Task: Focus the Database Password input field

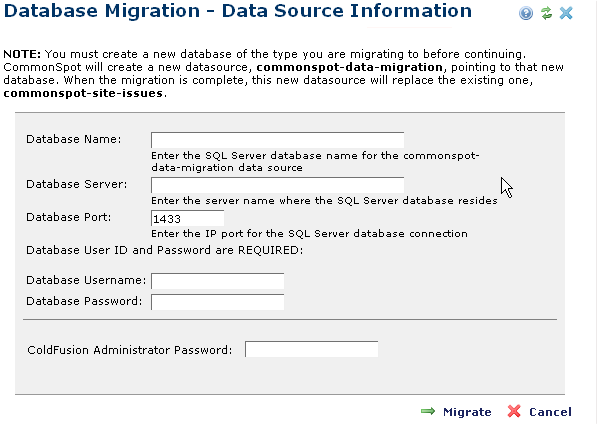Action: coord(217,302)
